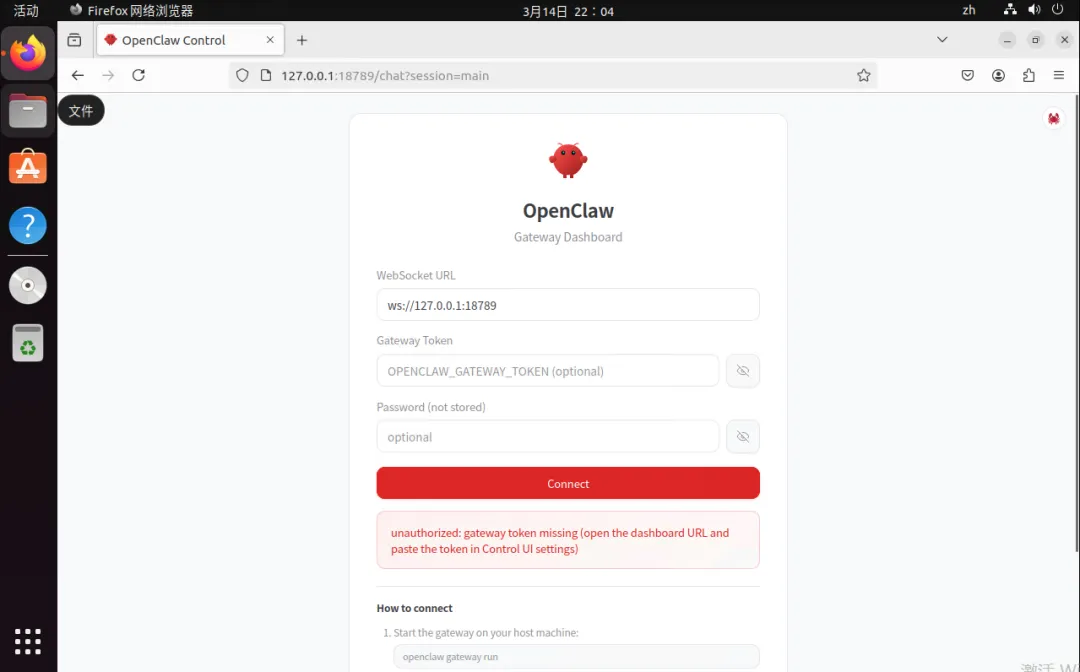This screenshot has width=1080, height=672.
Task: Open Firefox from the Ubuntu dock
Action: (x=28, y=53)
